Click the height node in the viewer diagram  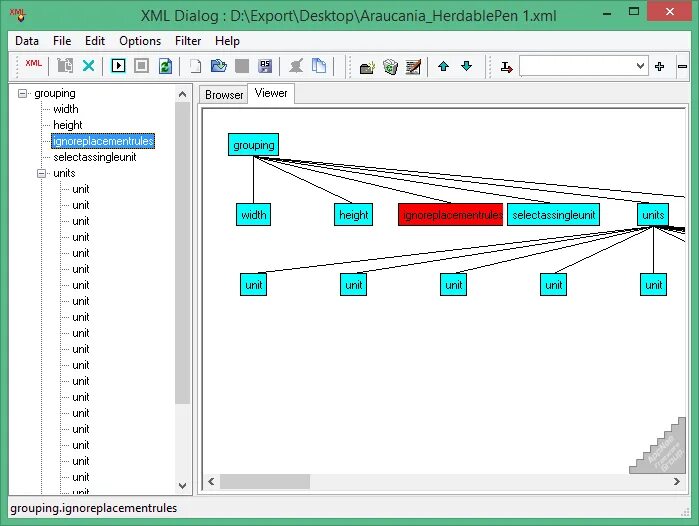click(x=354, y=215)
